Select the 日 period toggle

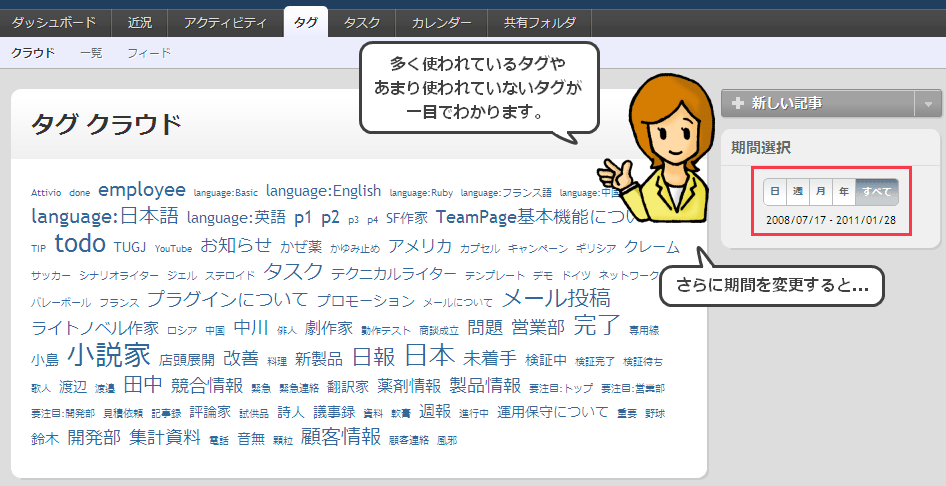(774, 191)
